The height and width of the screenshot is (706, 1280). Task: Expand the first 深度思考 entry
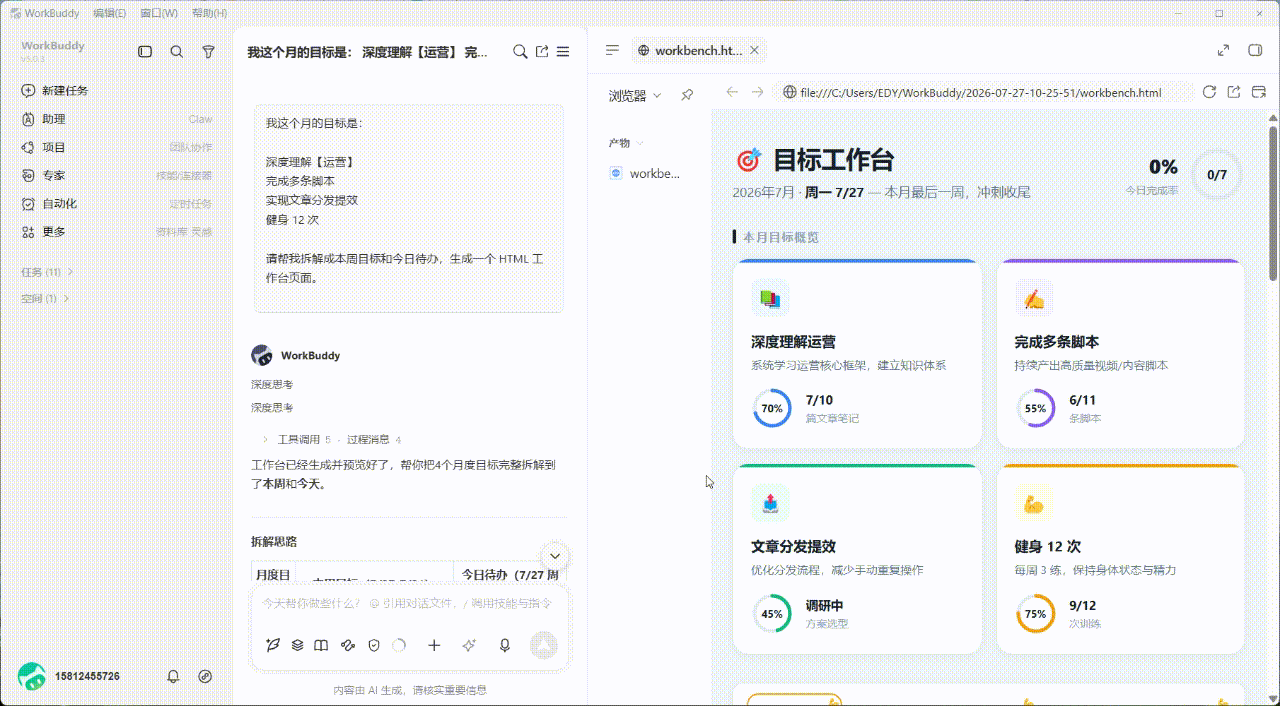[x=272, y=385]
